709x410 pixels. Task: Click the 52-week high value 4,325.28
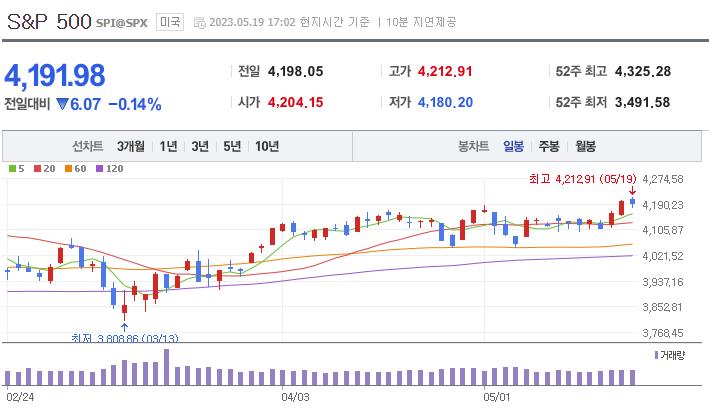[x=643, y=71]
